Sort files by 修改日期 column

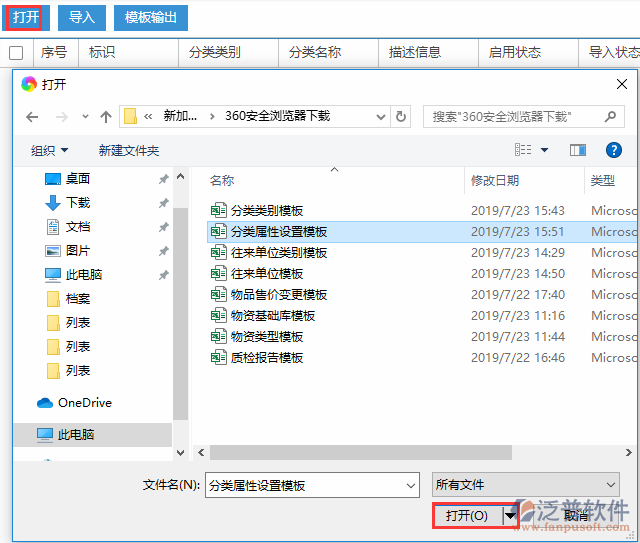(495, 180)
